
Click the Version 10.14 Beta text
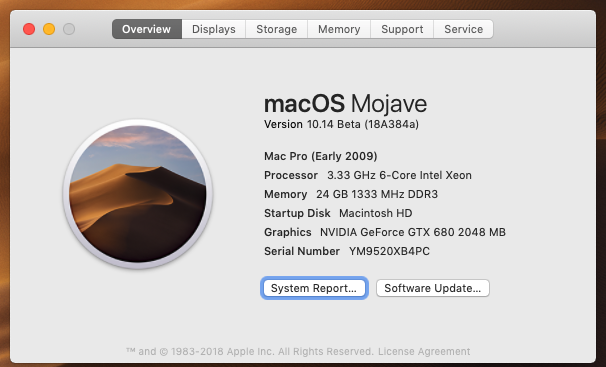click(341, 124)
